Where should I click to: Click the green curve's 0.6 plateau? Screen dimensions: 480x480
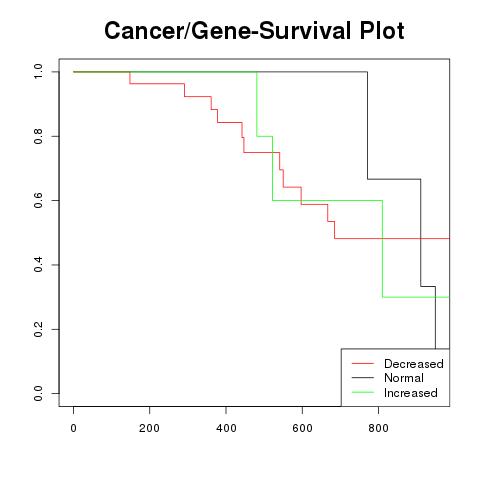[328, 200]
